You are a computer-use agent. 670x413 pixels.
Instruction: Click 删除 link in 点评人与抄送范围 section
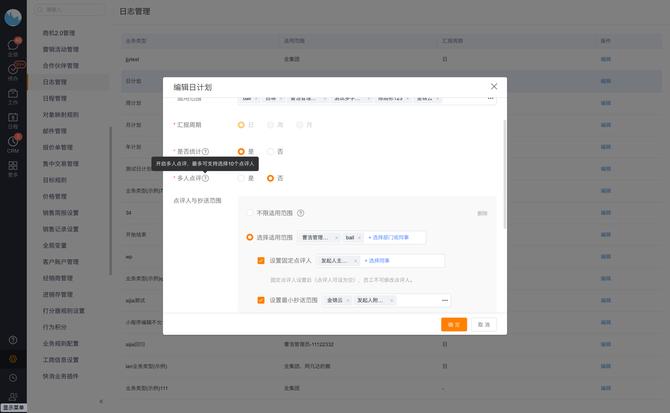point(482,213)
